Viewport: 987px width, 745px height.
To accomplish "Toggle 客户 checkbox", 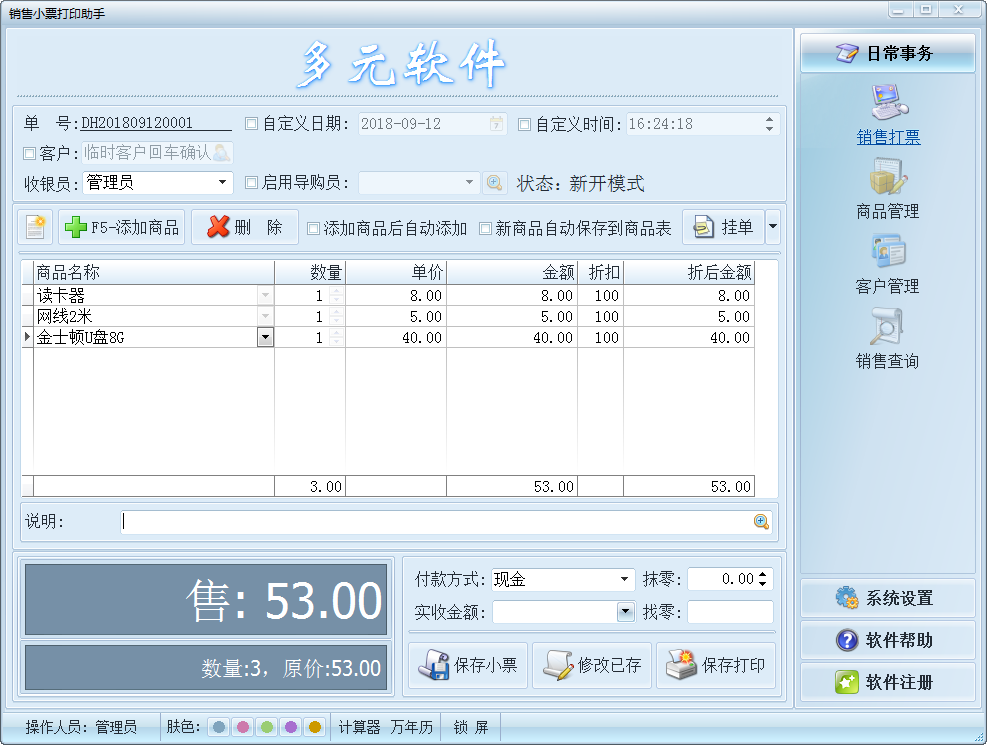I will 29,153.
